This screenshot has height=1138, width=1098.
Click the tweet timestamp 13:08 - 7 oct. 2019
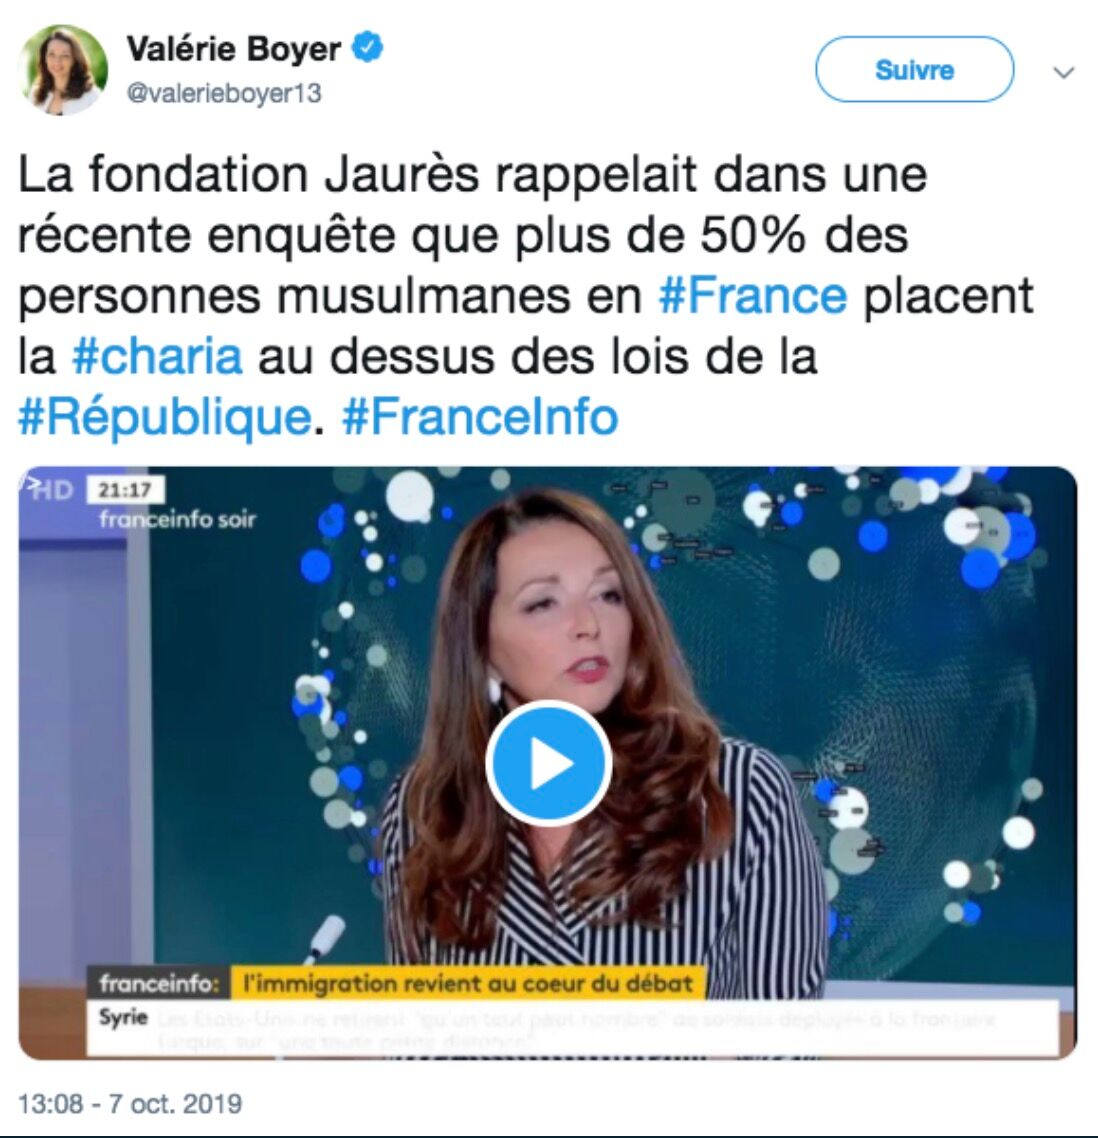click(x=130, y=1104)
